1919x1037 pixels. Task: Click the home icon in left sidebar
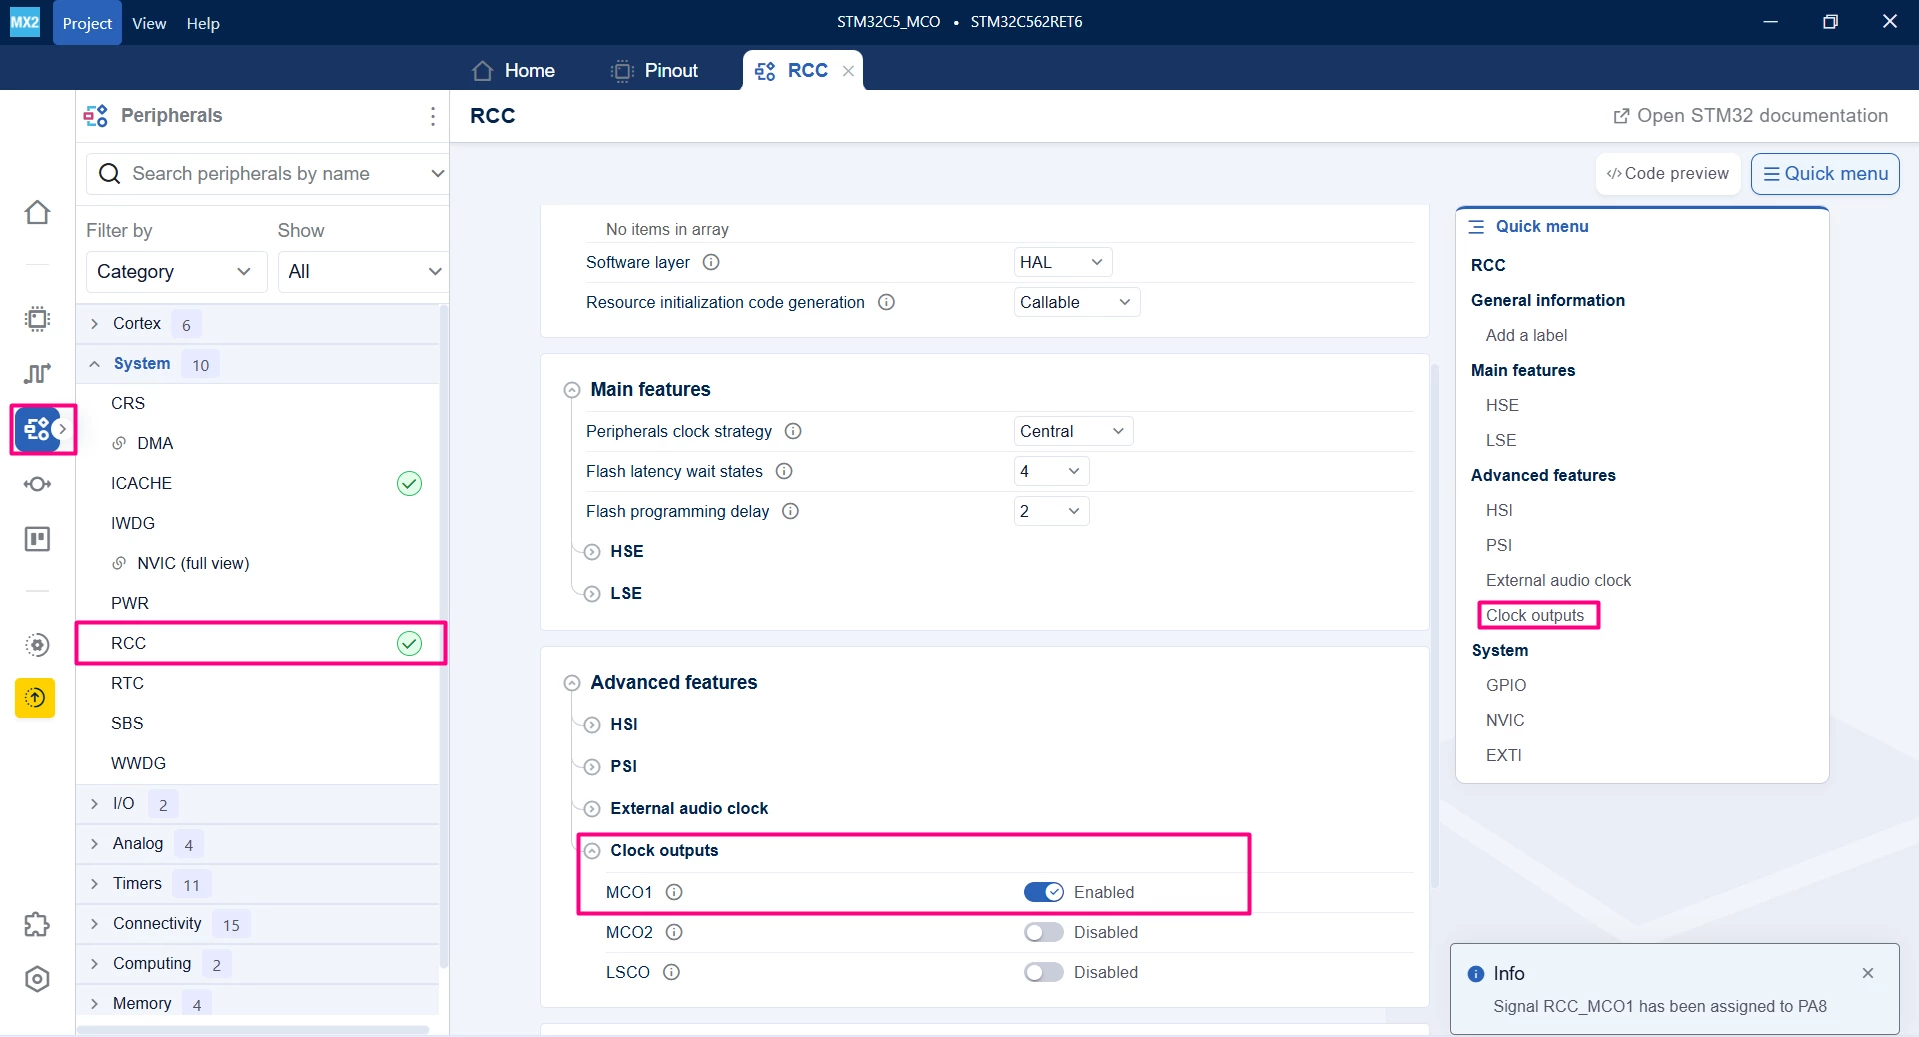37,212
